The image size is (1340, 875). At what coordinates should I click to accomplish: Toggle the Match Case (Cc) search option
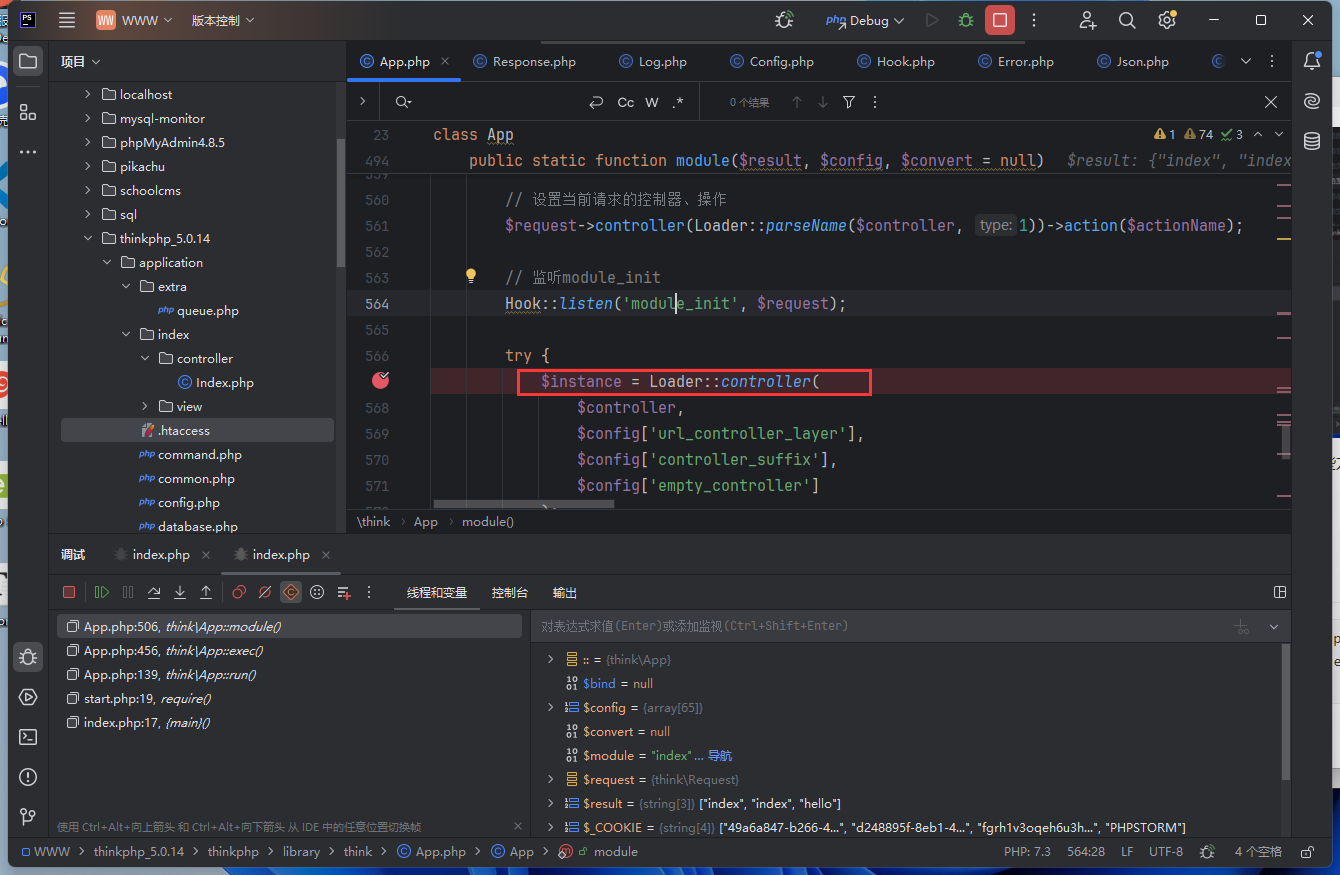coord(626,102)
